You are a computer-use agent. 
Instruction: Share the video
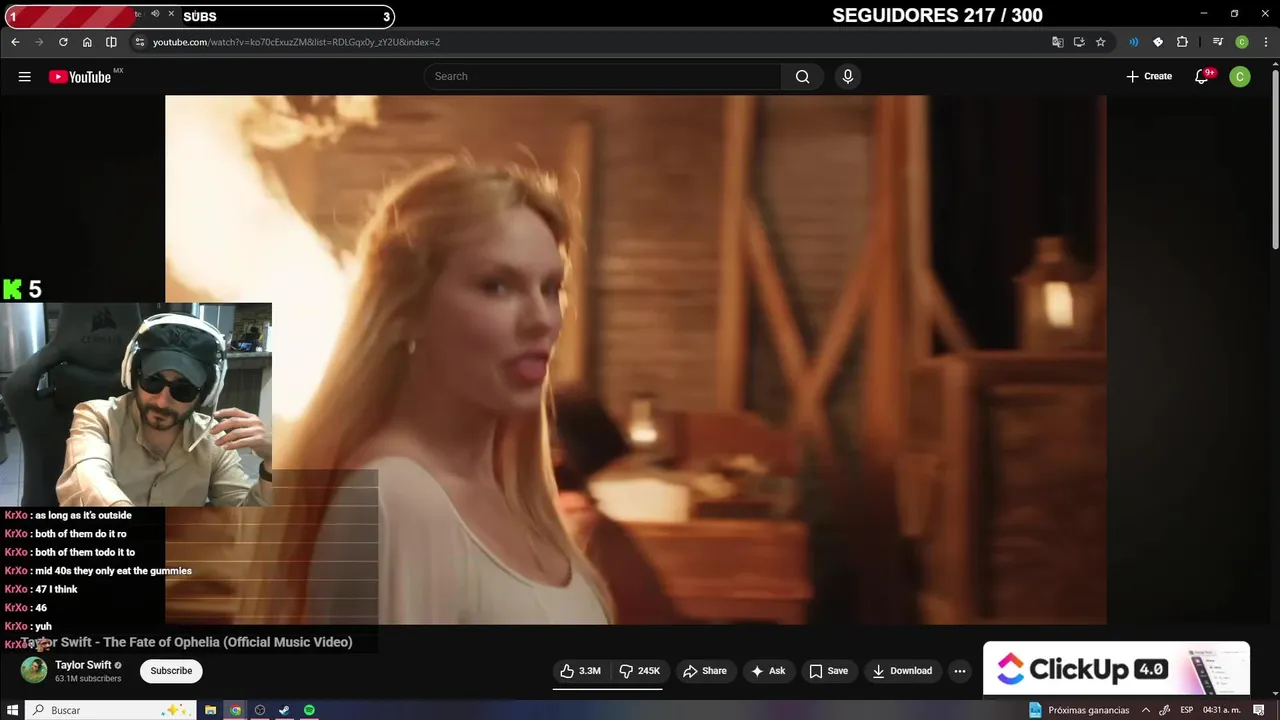[x=705, y=671]
